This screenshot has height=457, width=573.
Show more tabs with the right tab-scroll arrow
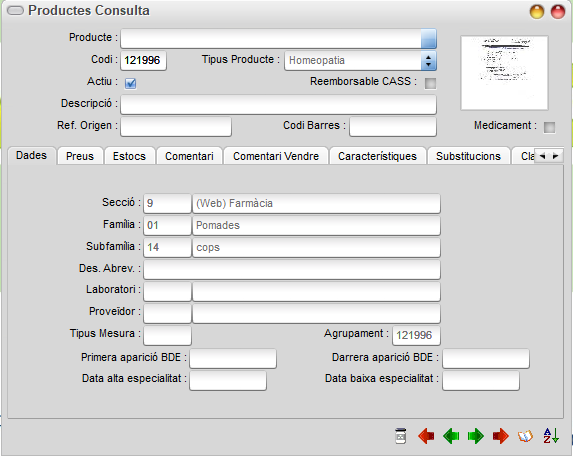tap(556, 156)
